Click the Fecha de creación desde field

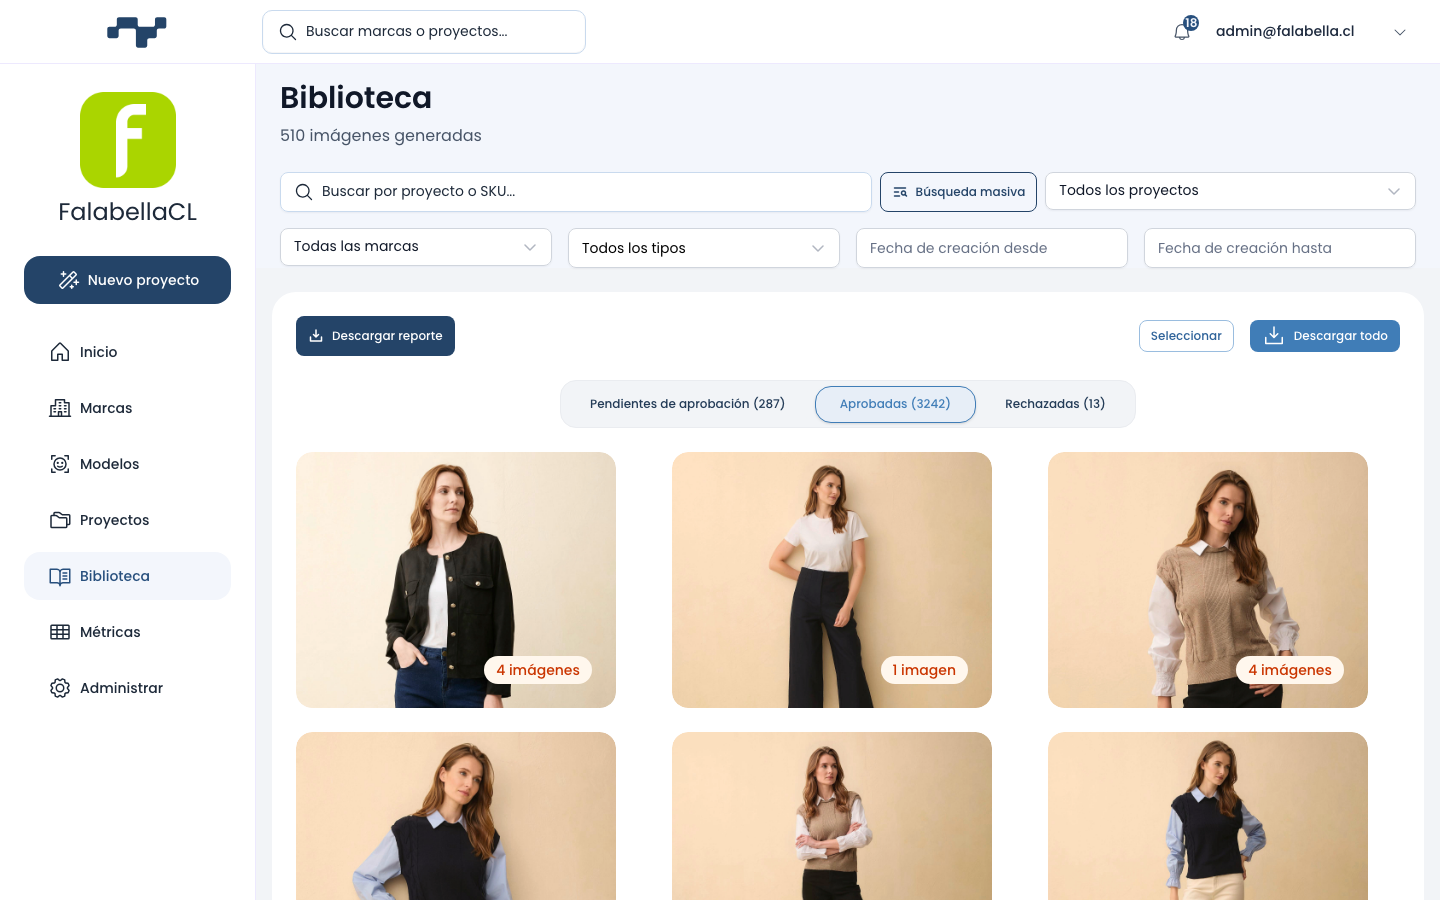point(992,248)
